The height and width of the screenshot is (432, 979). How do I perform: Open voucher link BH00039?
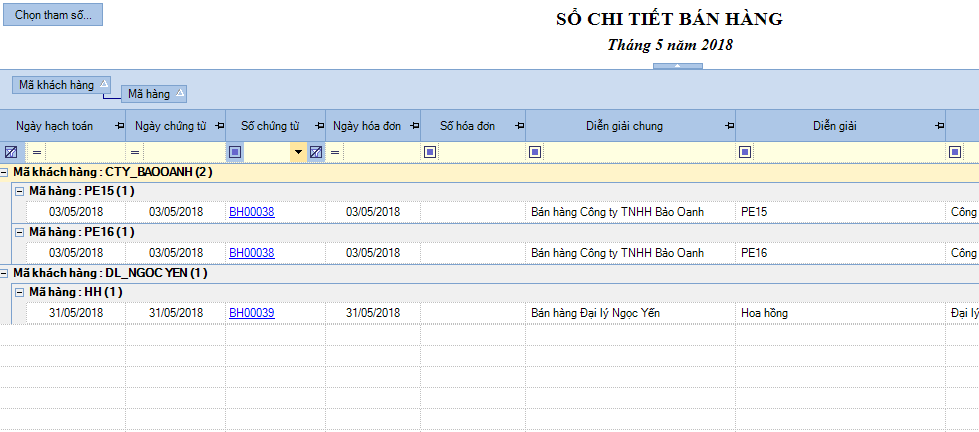point(251,313)
